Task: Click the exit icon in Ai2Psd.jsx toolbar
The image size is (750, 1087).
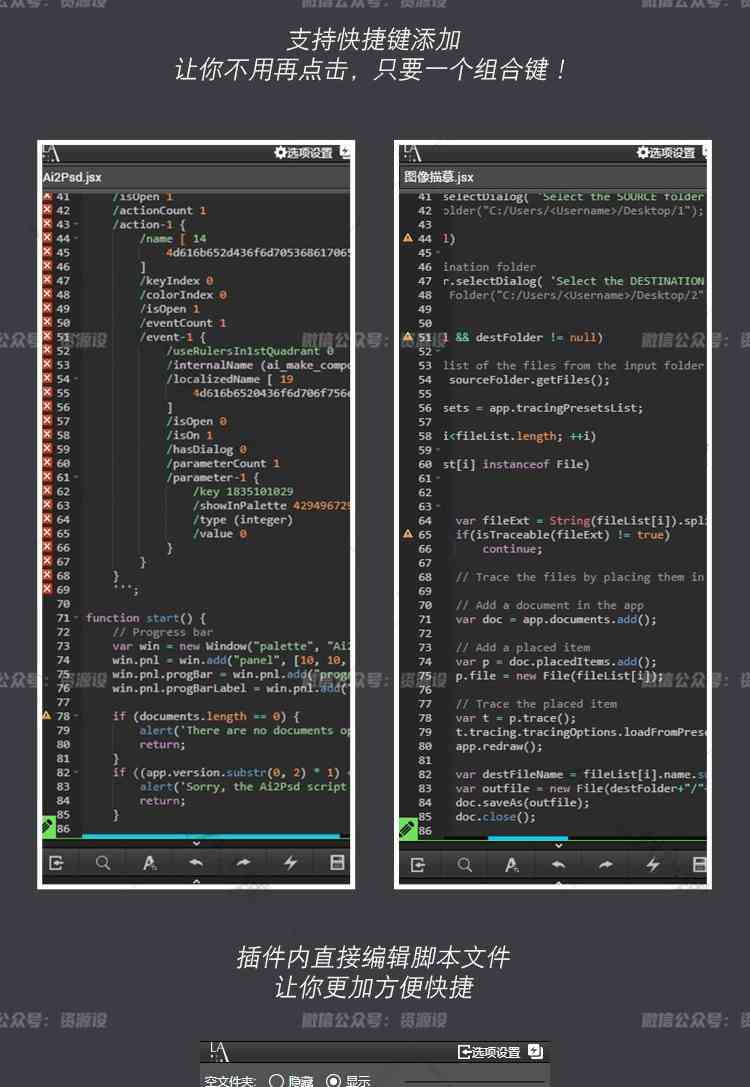Action: (56, 863)
